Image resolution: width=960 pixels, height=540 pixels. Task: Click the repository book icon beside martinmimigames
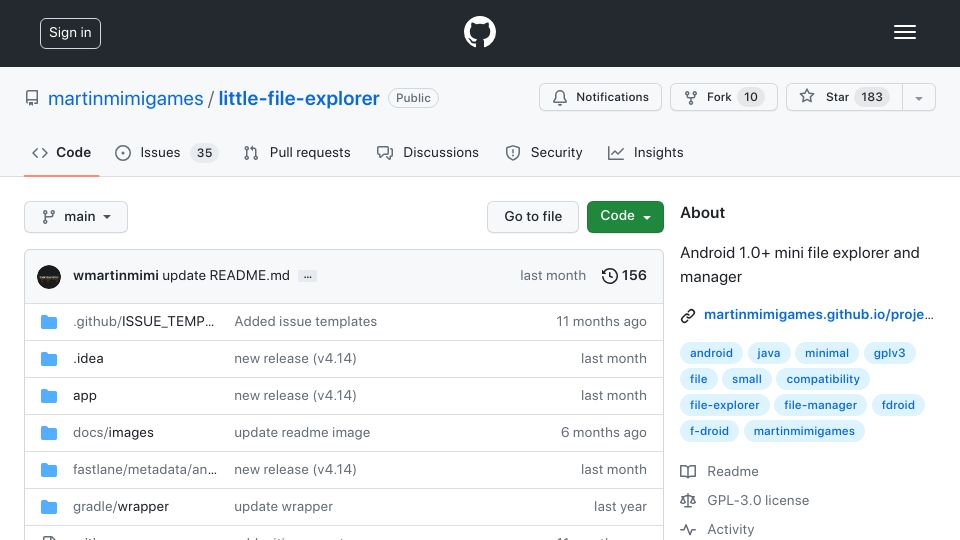click(32, 98)
